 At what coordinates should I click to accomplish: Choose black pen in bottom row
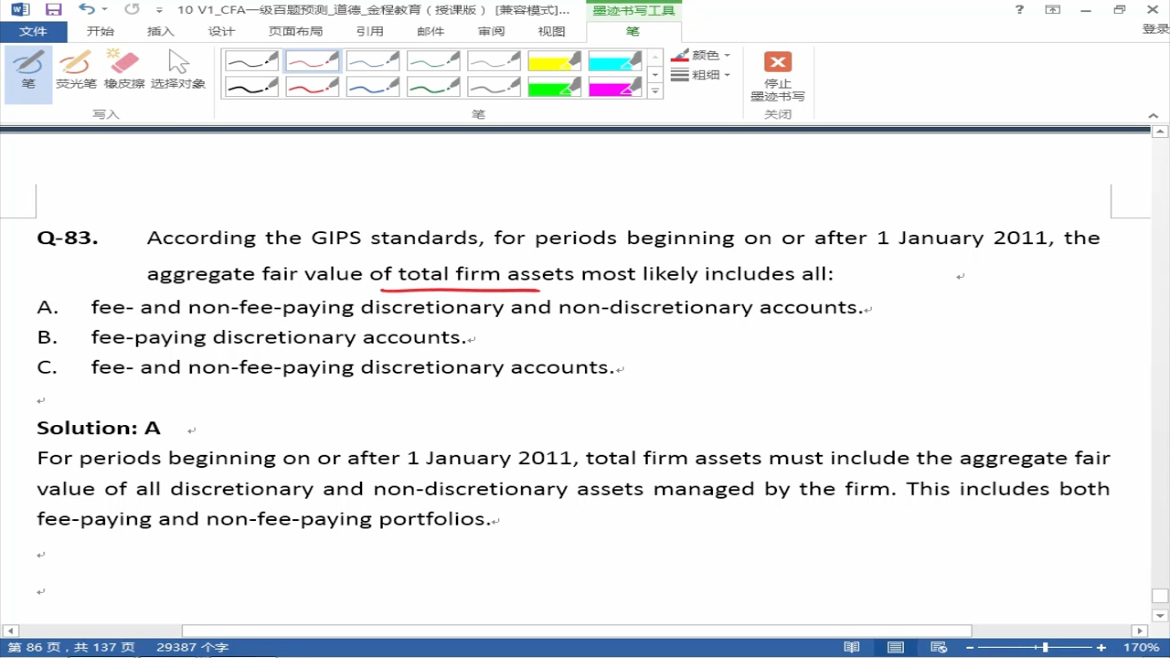tap(251, 87)
